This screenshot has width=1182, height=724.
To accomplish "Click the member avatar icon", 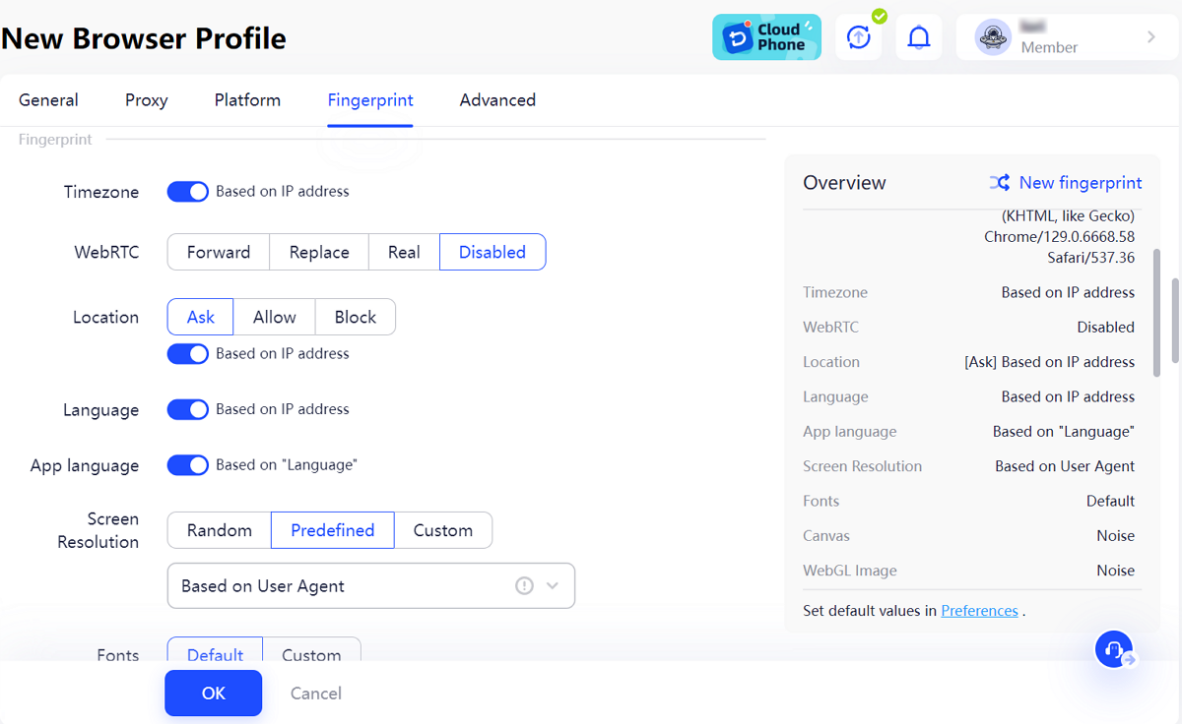I will (993, 37).
